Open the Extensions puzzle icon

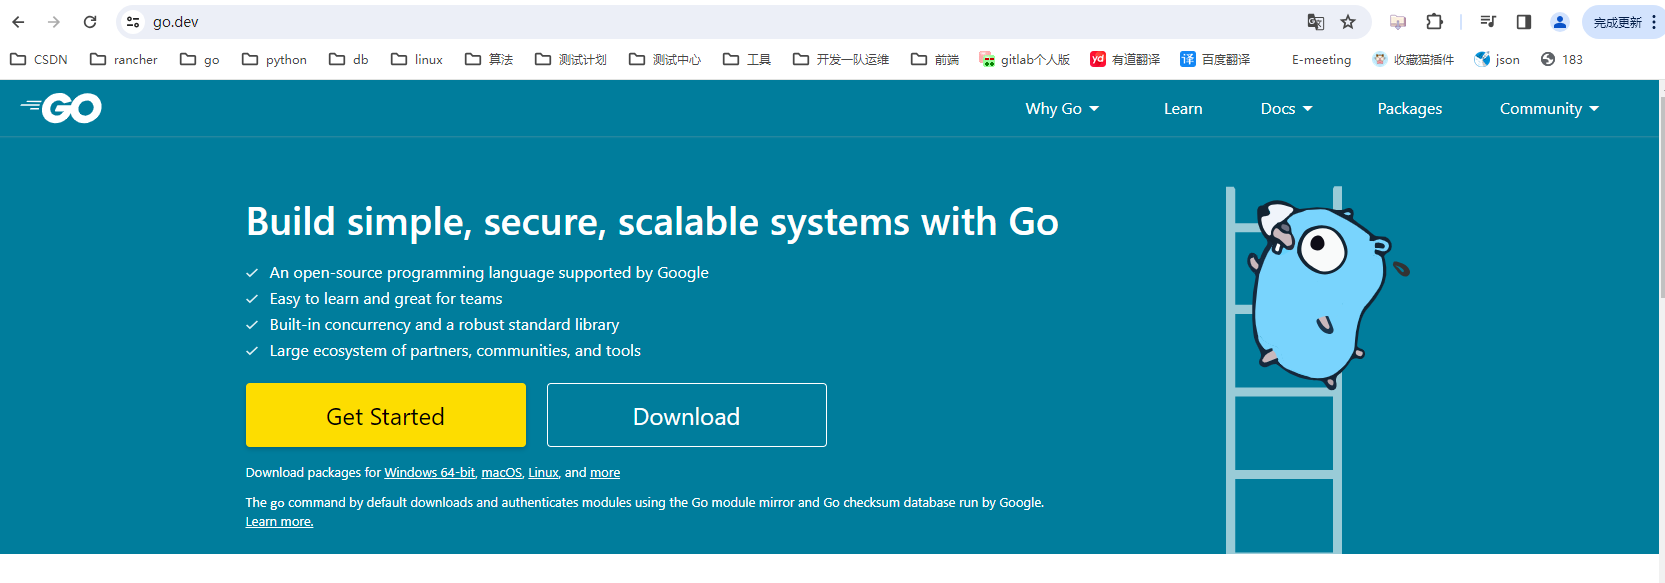(x=1434, y=22)
